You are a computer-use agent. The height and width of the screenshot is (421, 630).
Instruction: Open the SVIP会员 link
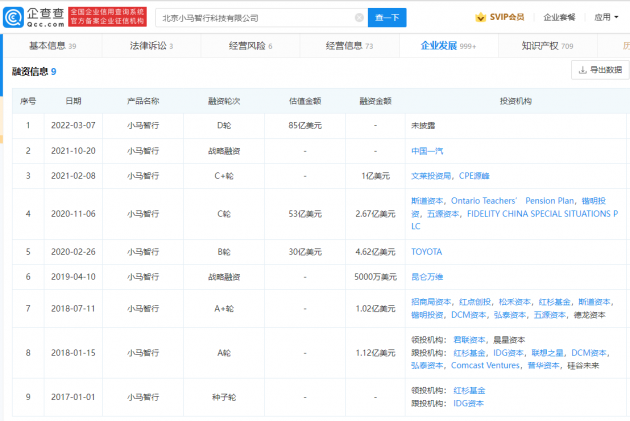click(x=507, y=17)
